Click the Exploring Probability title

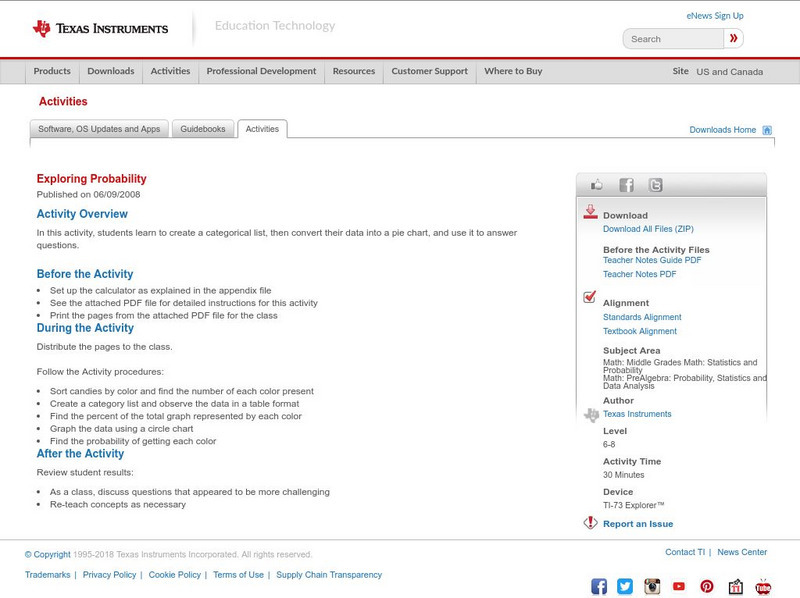coord(91,179)
